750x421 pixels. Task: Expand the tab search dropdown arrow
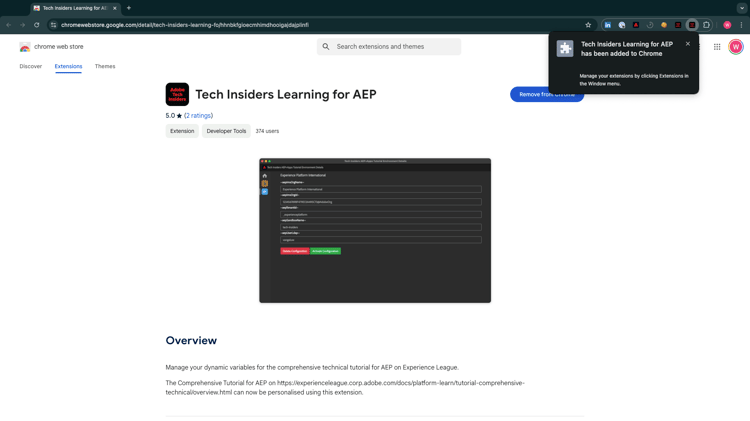742,8
